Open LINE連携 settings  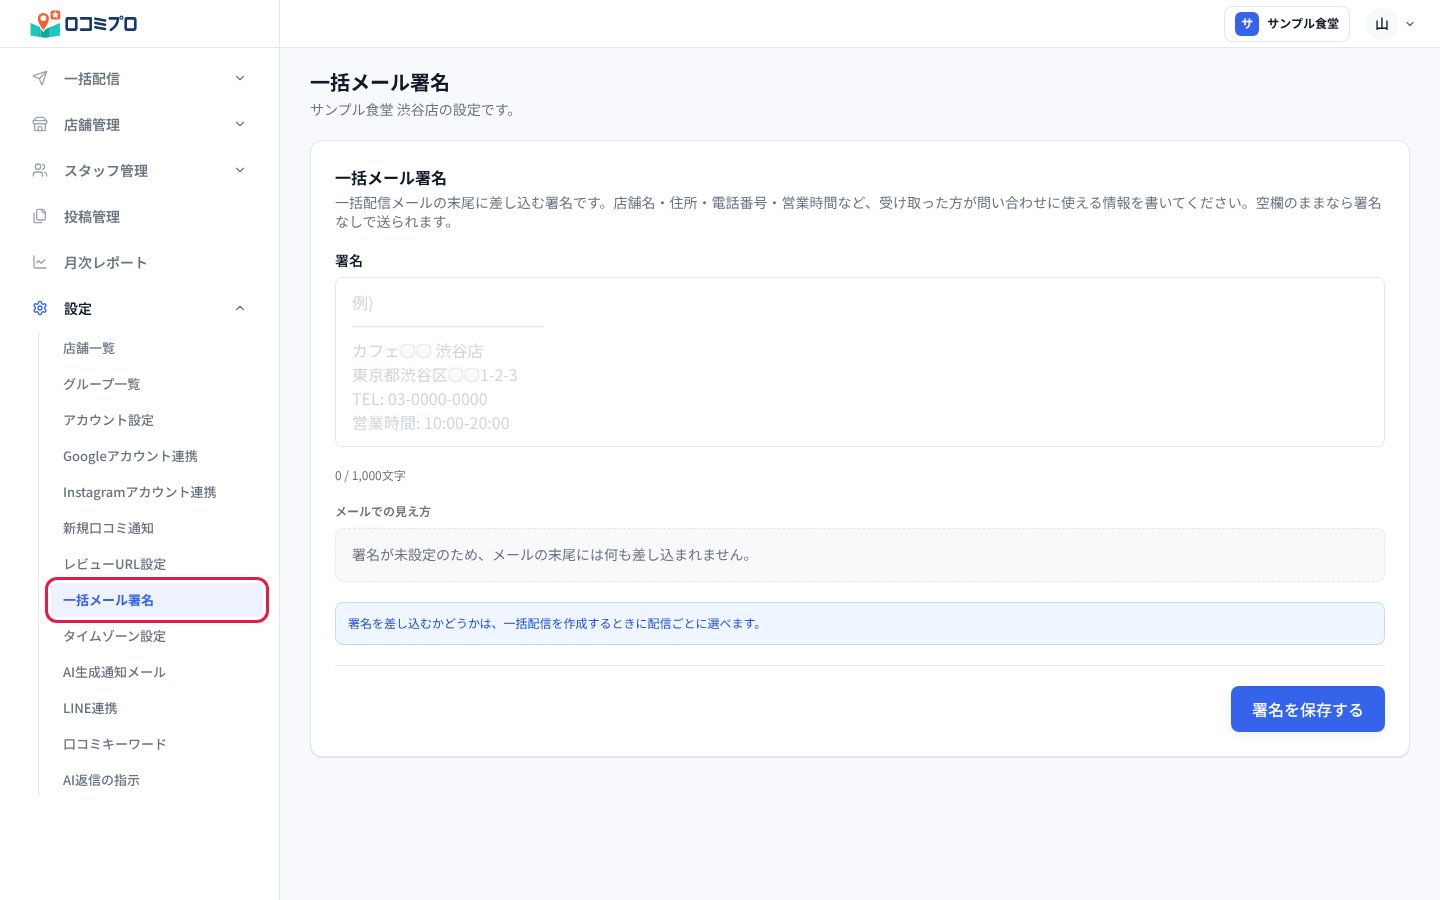[90, 708]
